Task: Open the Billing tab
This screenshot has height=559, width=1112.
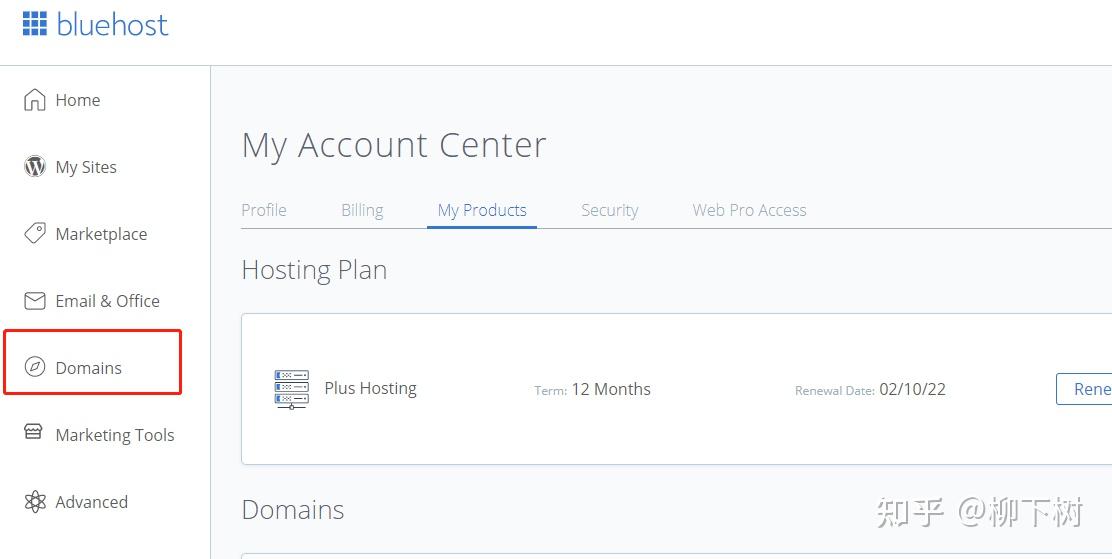Action: [362, 210]
